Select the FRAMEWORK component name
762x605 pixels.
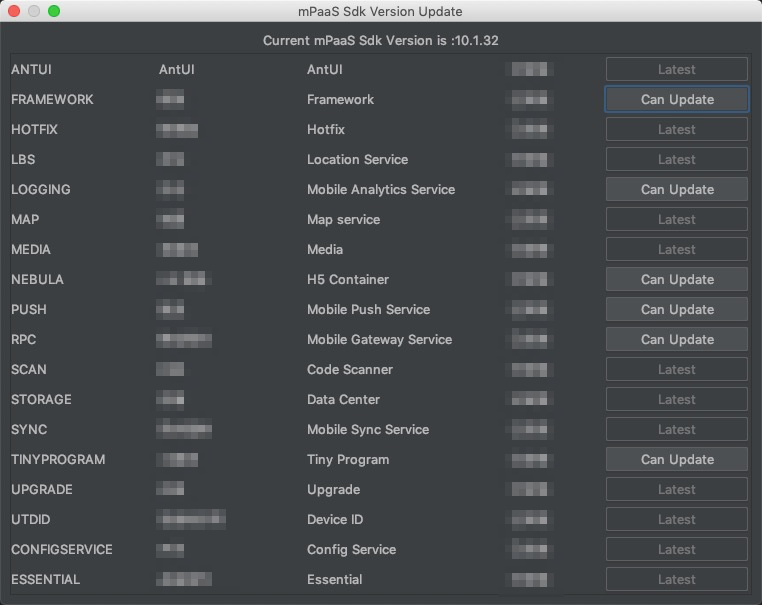coord(52,99)
